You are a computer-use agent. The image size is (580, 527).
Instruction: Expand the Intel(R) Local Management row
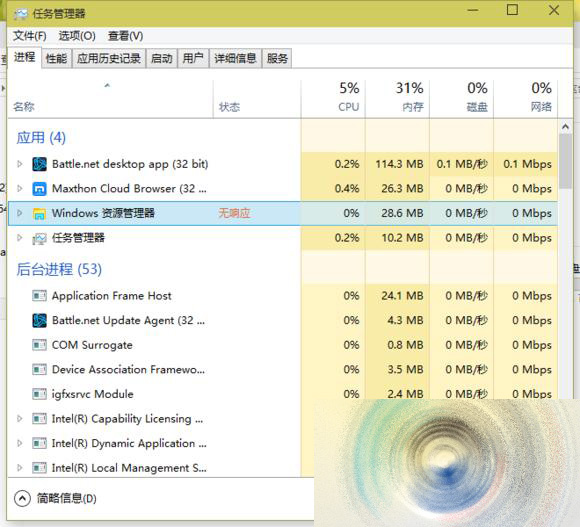20,468
